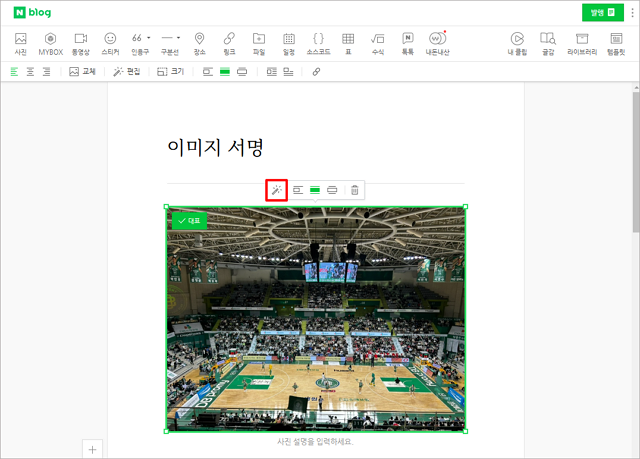Delete the image with the trash icon

tap(354, 189)
